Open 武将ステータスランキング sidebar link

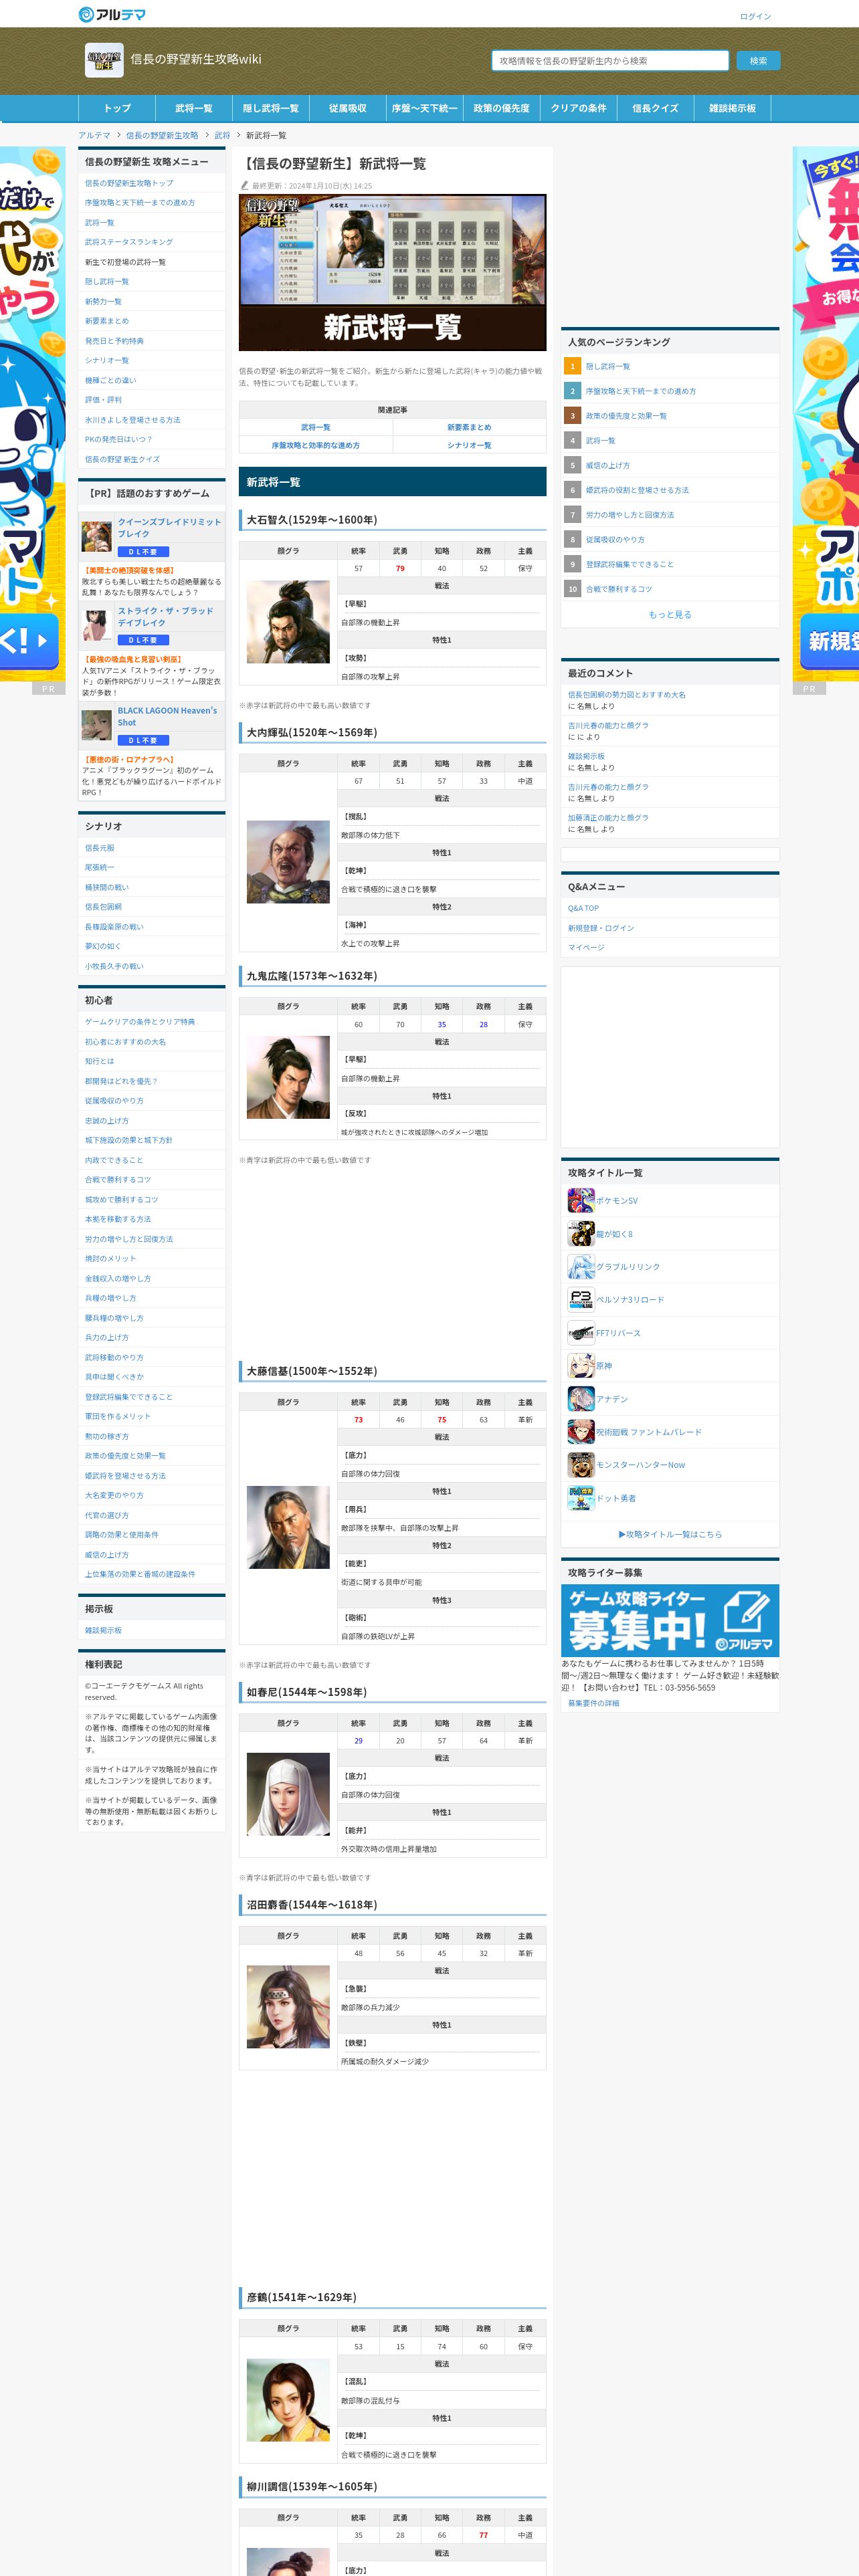click(129, 242)
